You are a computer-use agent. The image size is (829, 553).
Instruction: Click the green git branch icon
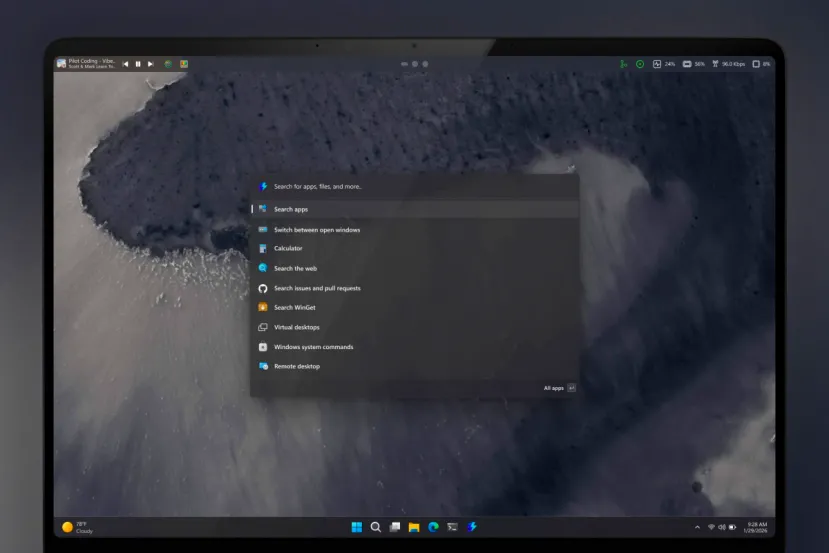pos(624,64)
